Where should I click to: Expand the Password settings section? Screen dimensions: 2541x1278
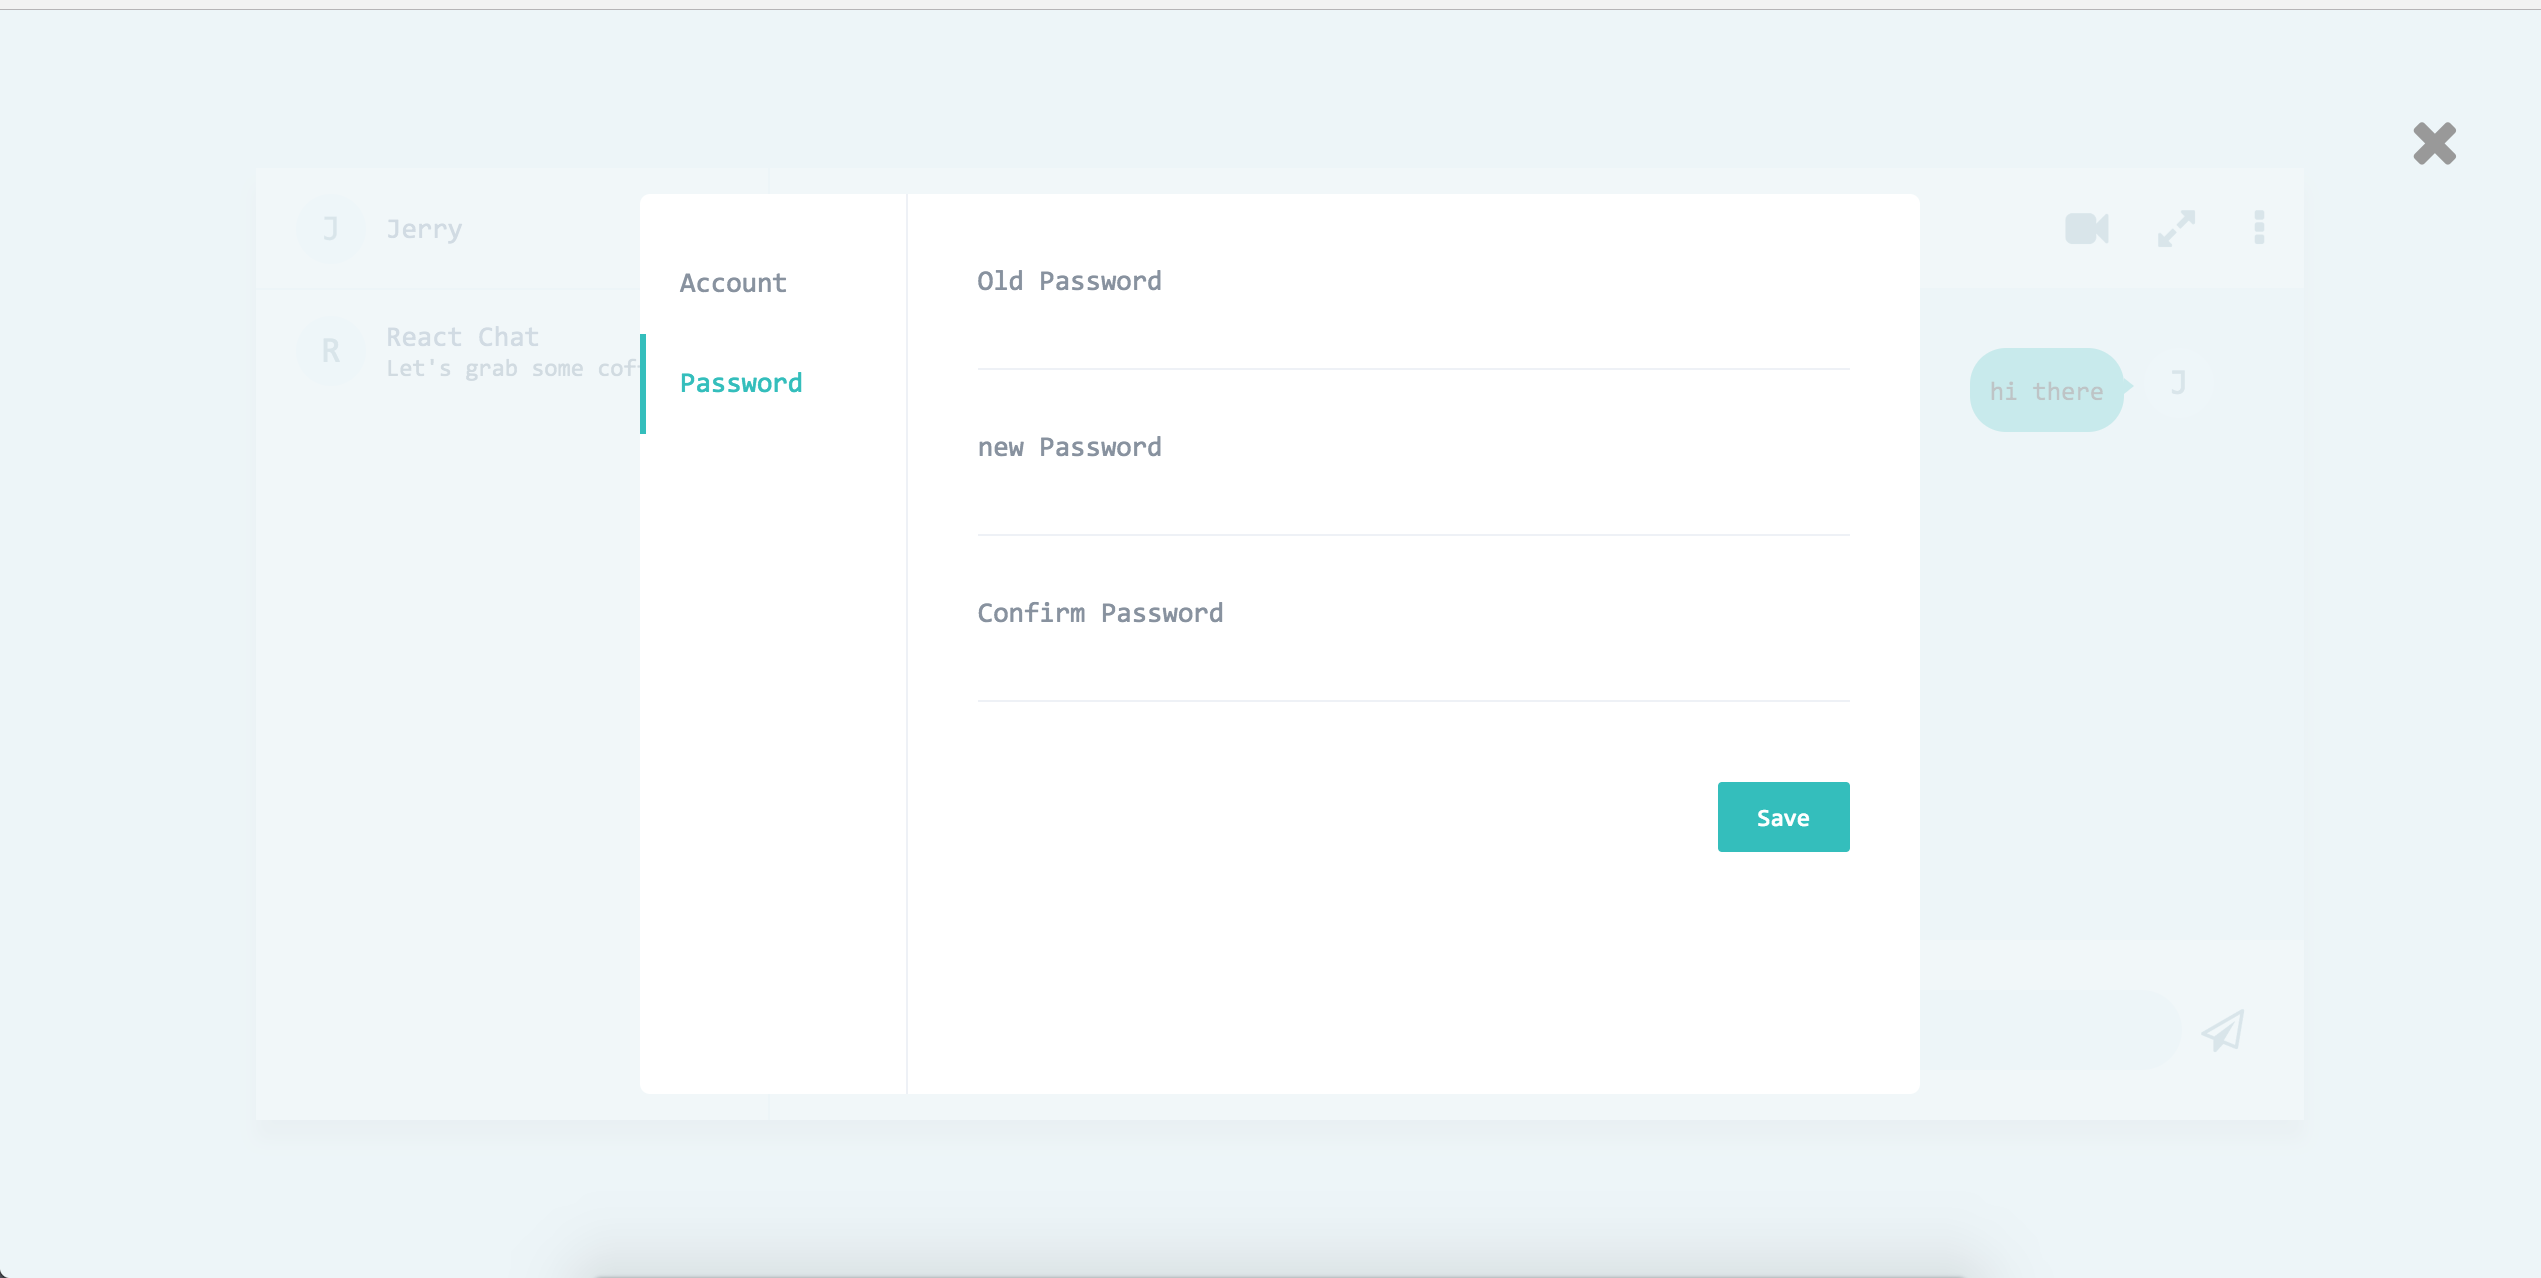[x=740, y=381]
